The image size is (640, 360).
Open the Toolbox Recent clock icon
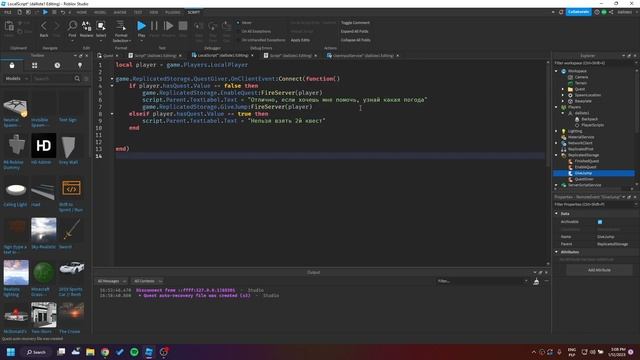[x=57, y=65]
